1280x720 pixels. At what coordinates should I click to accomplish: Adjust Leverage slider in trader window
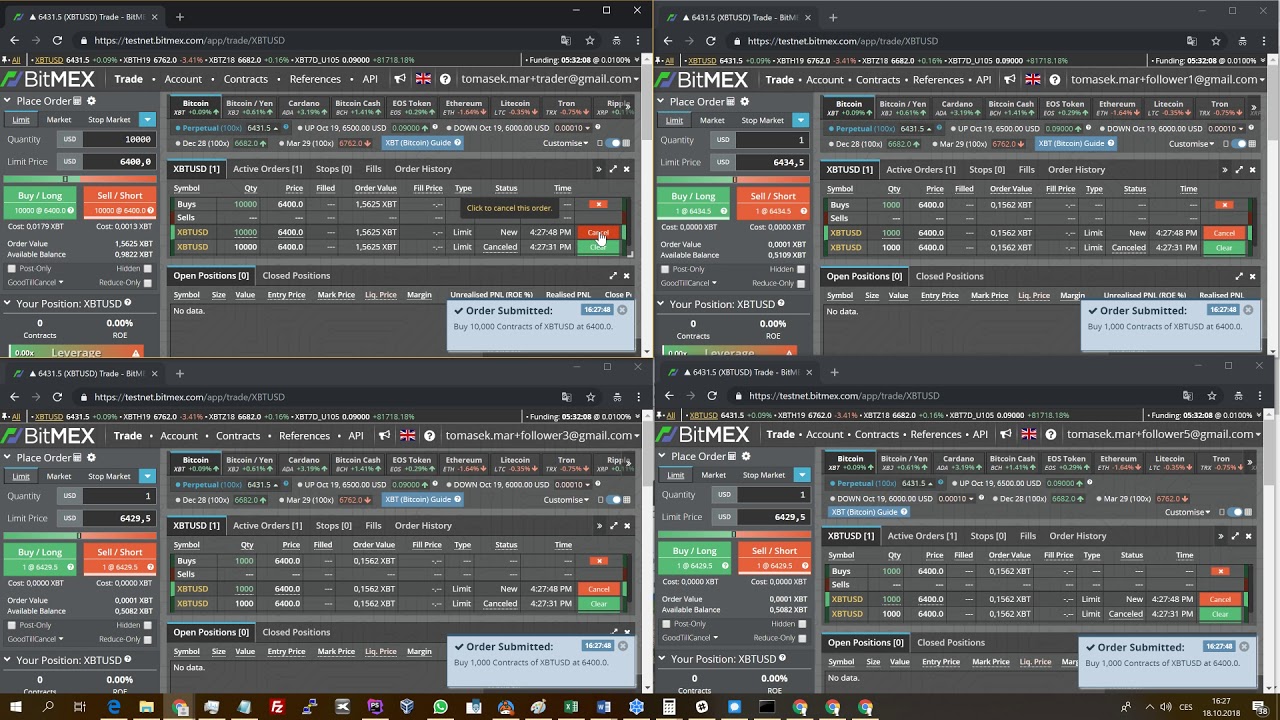pyautogui.click(x=76, y=352)
